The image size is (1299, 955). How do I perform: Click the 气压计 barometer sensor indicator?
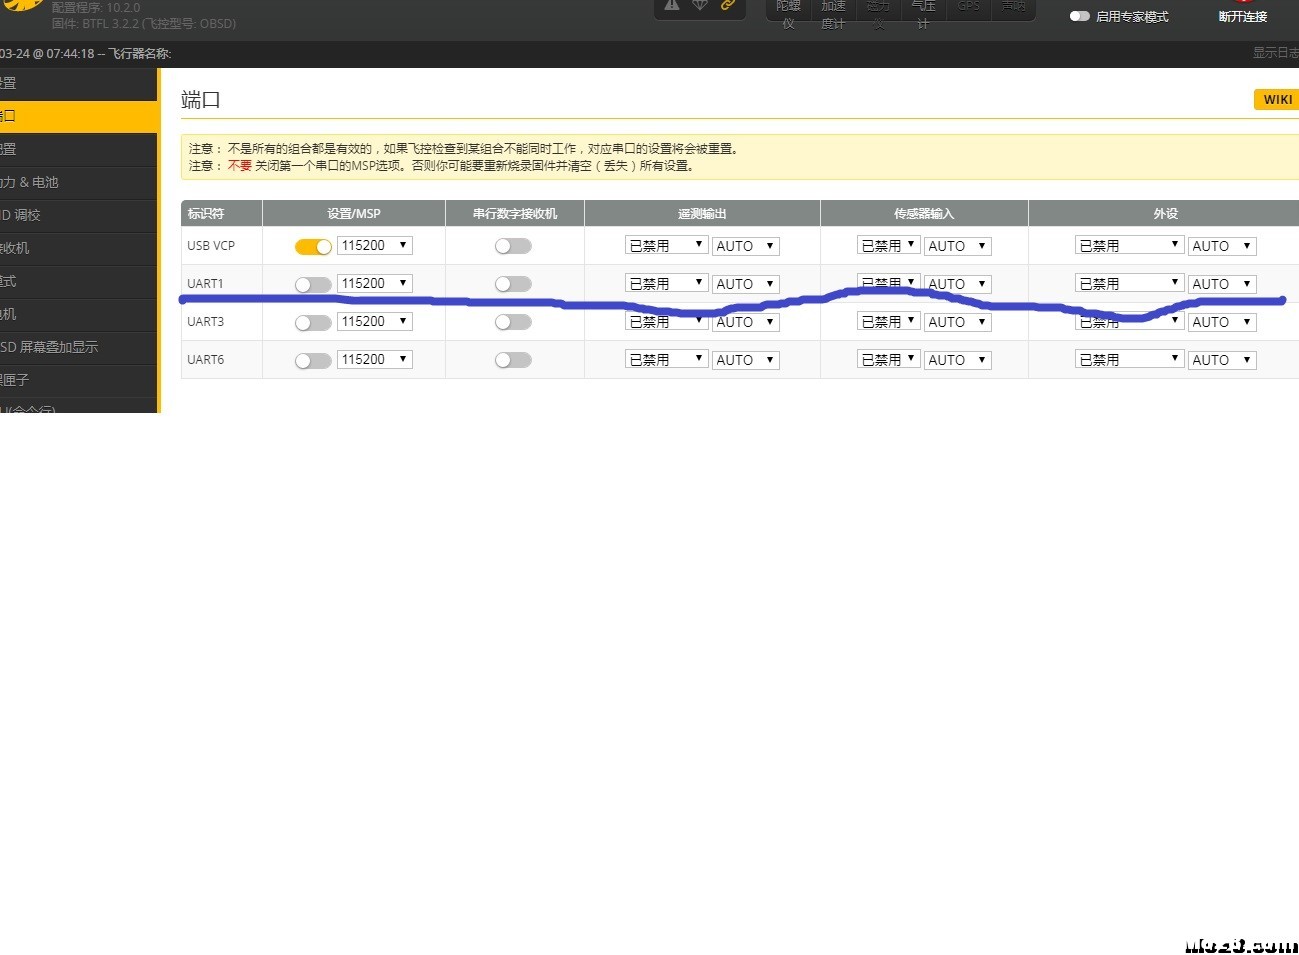tap(923, 12)
